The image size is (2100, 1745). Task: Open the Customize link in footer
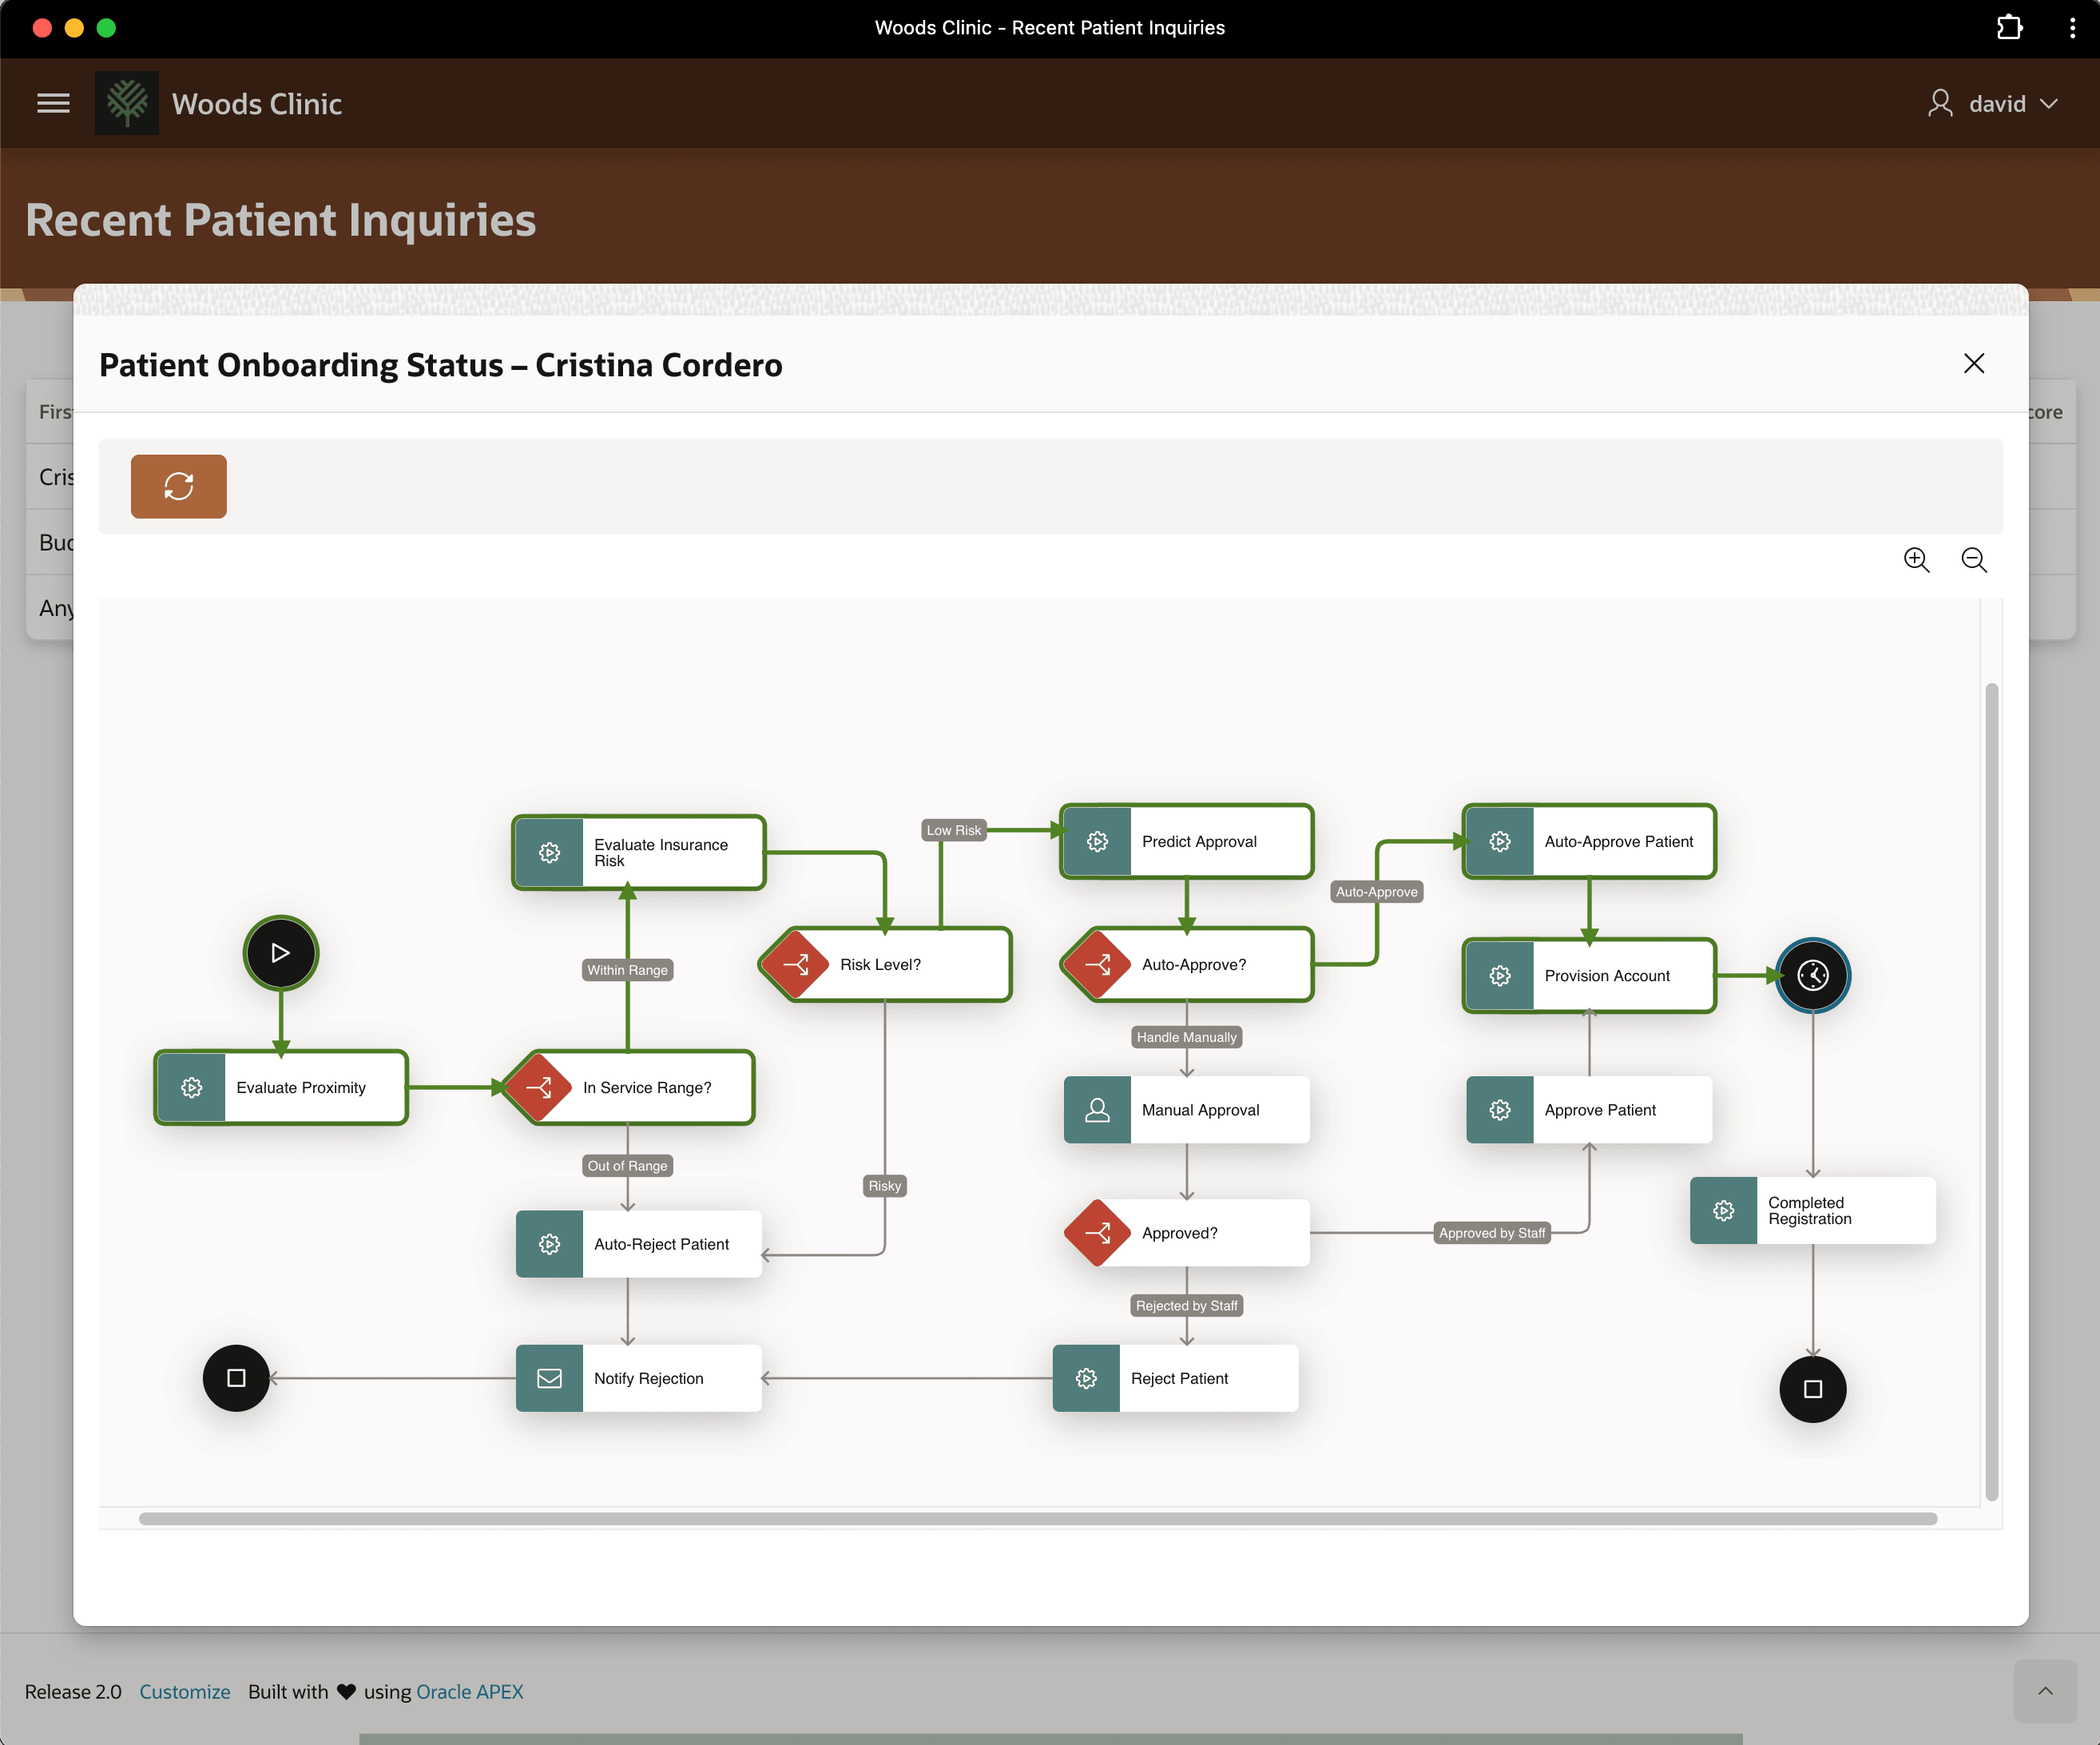point(184,1691)
